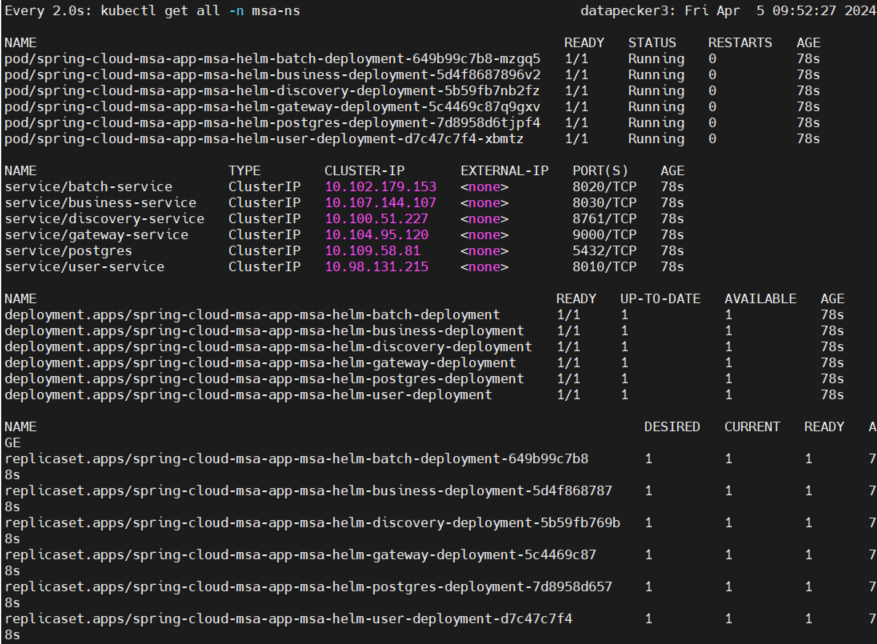Click deployment.apps discovery-deployment row name
Viewport: 877px width, 644px height.
[x=268, y=347]
